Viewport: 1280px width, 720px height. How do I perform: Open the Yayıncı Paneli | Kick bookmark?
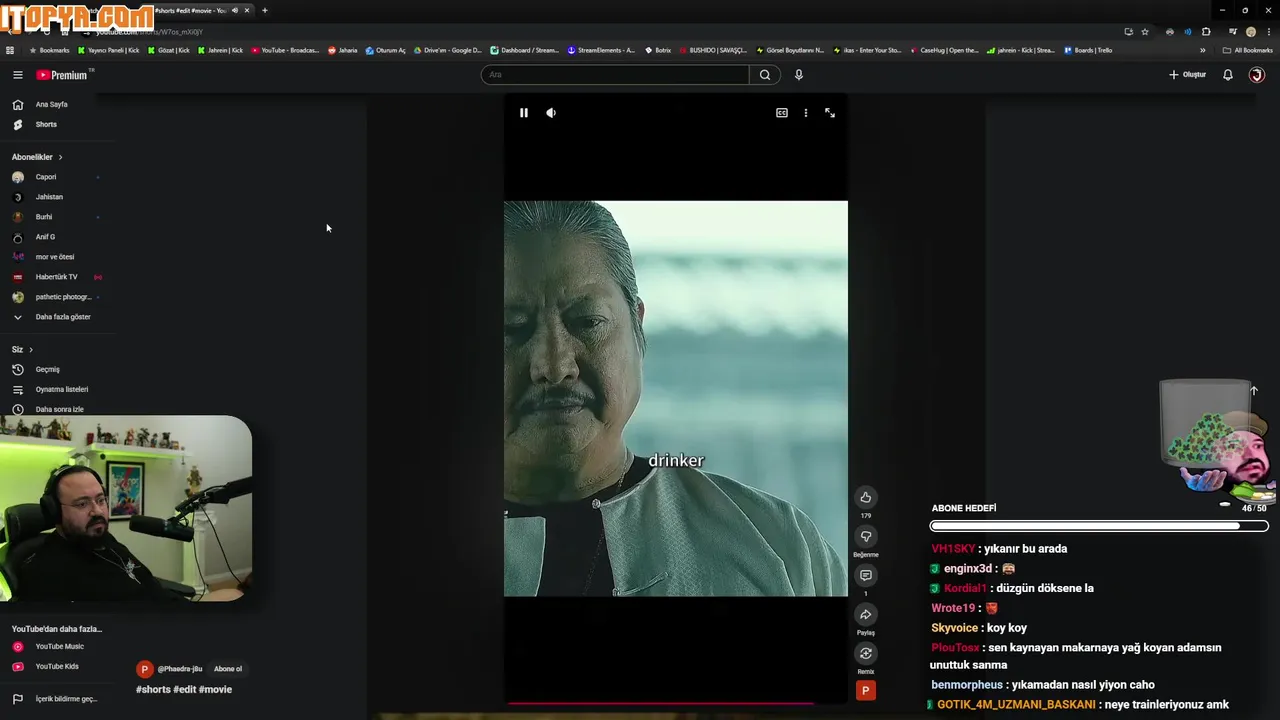point(108,50)
